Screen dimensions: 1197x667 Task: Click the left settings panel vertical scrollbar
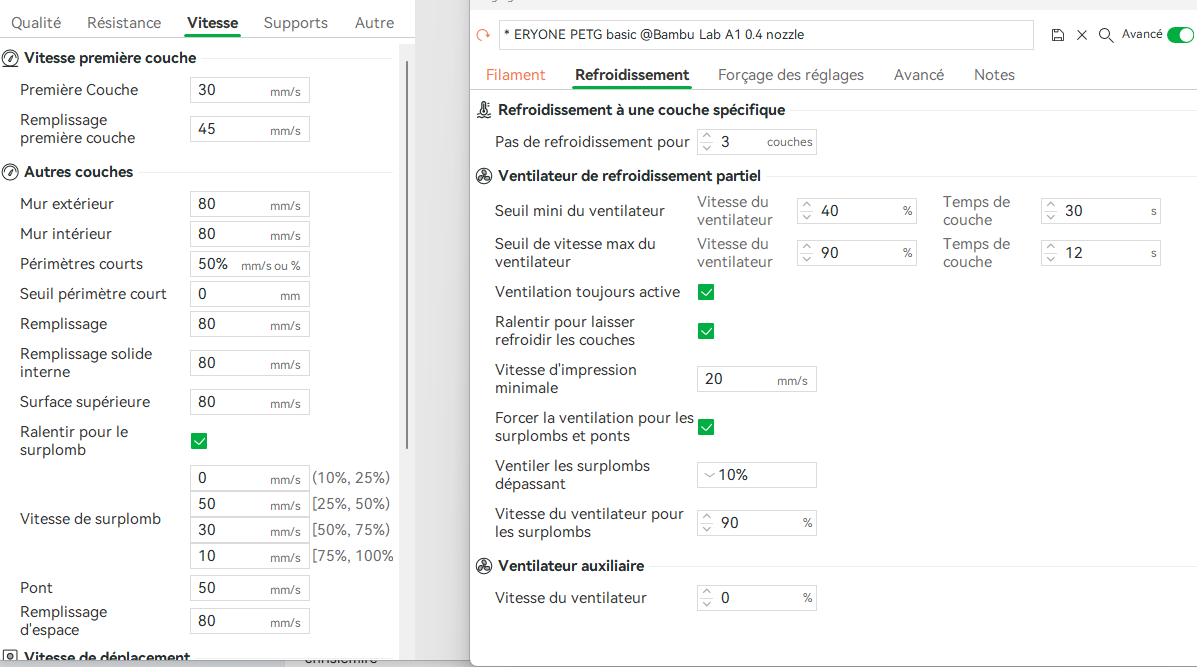pyautogui.click(x=406, y=250)
